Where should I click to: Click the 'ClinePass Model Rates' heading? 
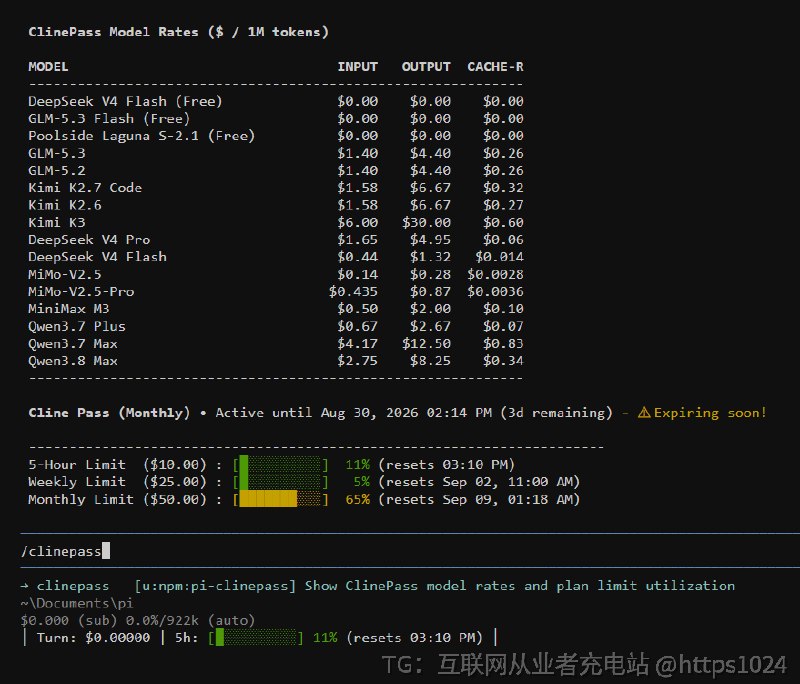(179, 32)
